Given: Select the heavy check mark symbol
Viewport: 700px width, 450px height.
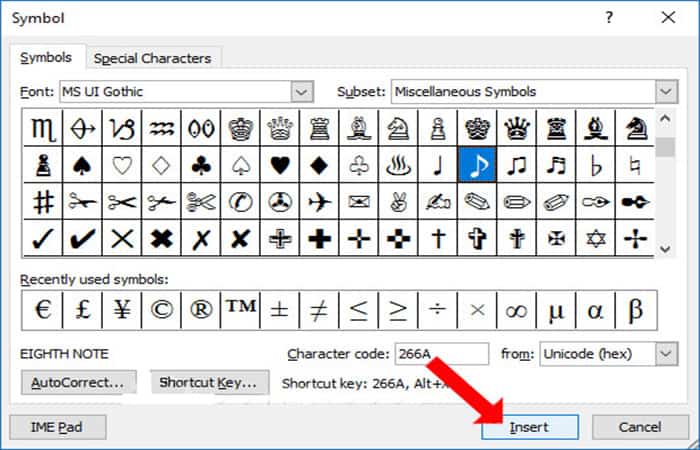Looking at the screenshot, I should 83,238.
